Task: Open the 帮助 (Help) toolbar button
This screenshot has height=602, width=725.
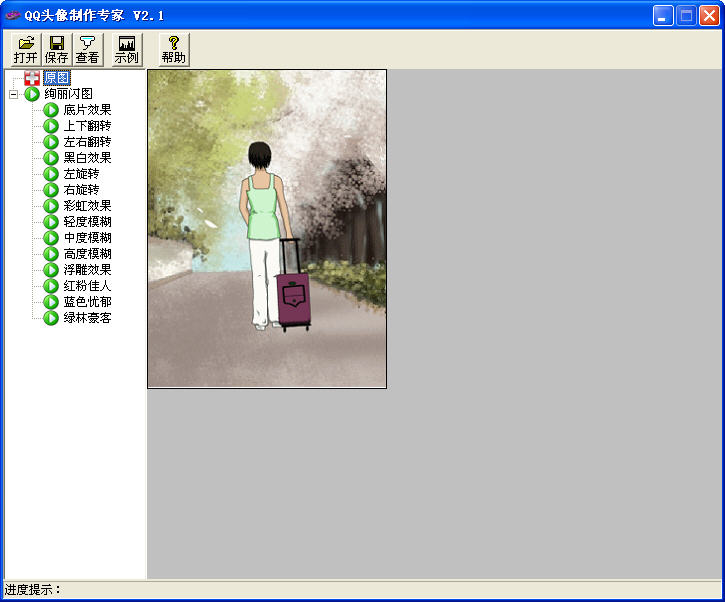Action: click(174, 49)
